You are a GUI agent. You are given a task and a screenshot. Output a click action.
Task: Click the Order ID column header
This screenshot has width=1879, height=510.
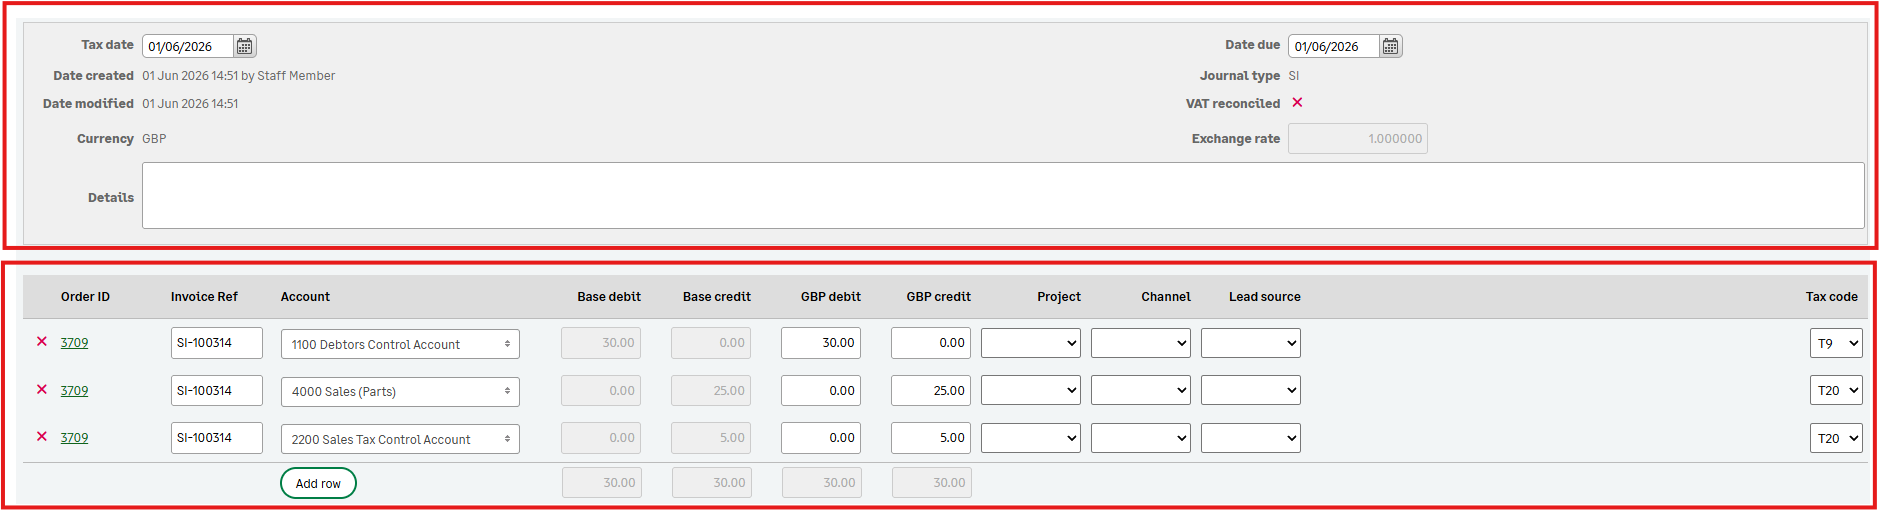[85, 297]
